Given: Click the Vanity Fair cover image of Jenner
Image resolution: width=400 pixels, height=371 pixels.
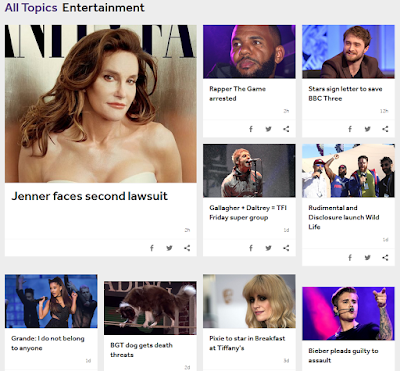Looking at the screenshot, I should coord(101,104).
